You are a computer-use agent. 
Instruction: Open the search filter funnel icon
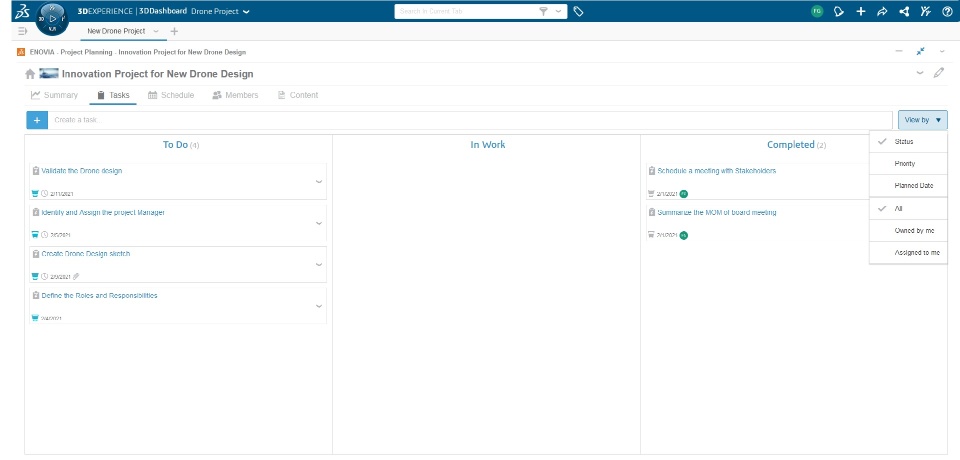(543, 11)
